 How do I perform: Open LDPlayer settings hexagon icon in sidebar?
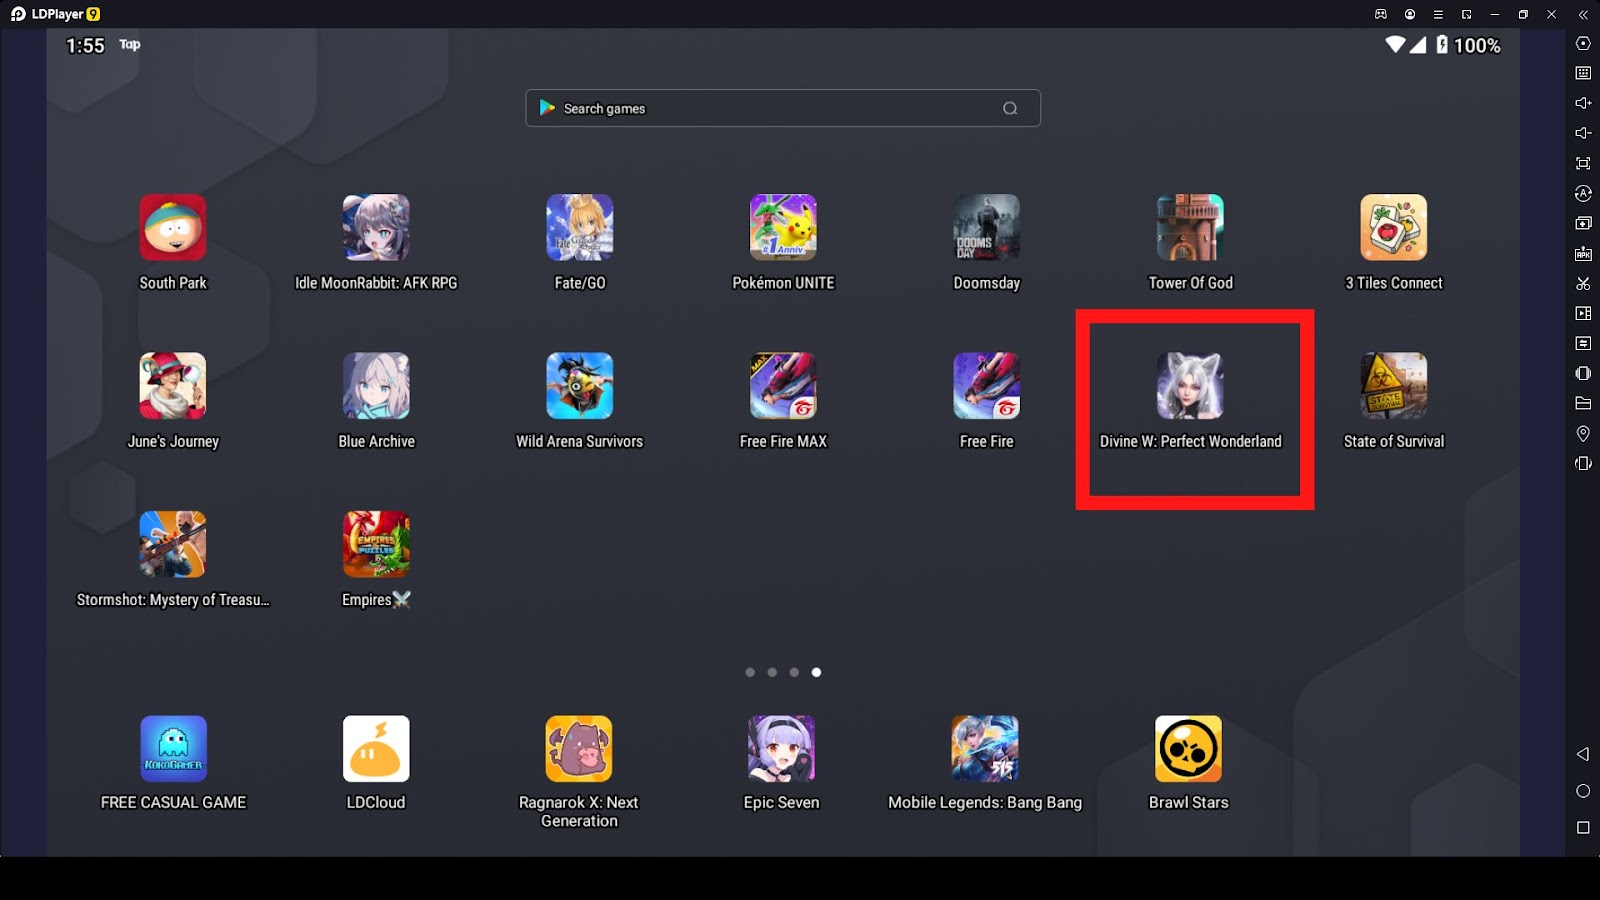point(1583,43)
